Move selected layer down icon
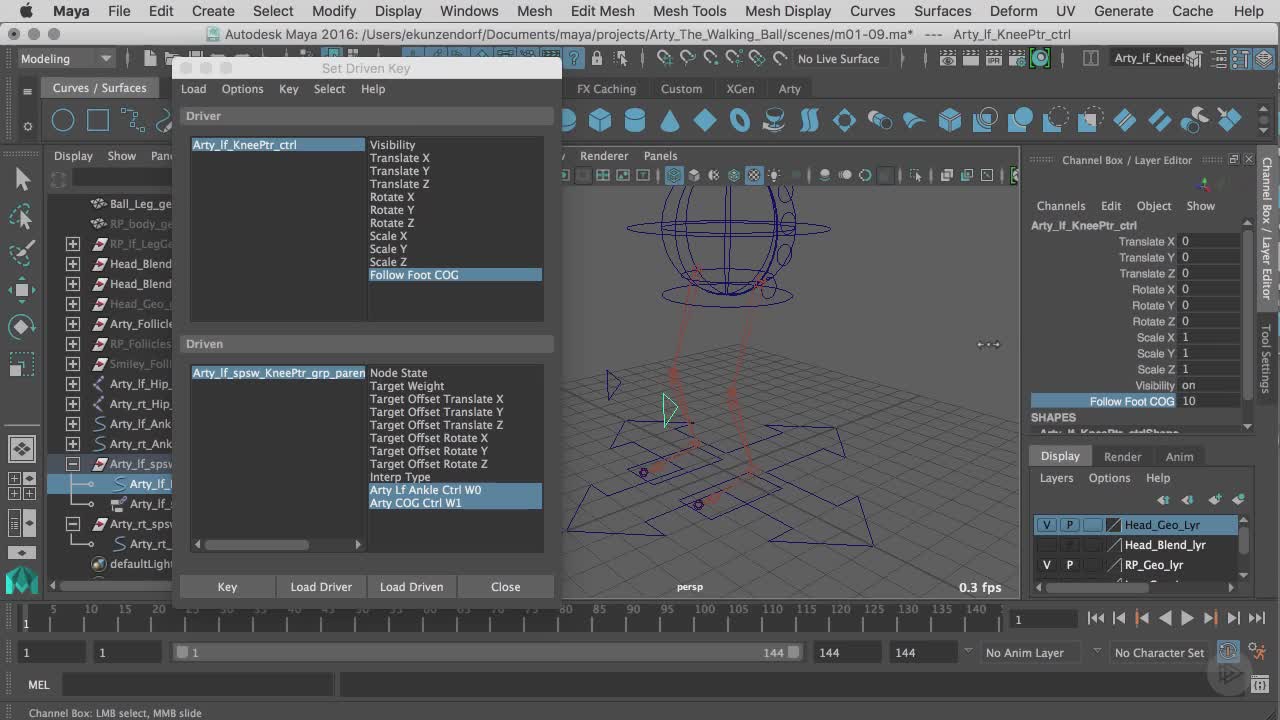The height and width of the screenshot is (720, 1280). pyautogui.click(x=1187, y=499)
